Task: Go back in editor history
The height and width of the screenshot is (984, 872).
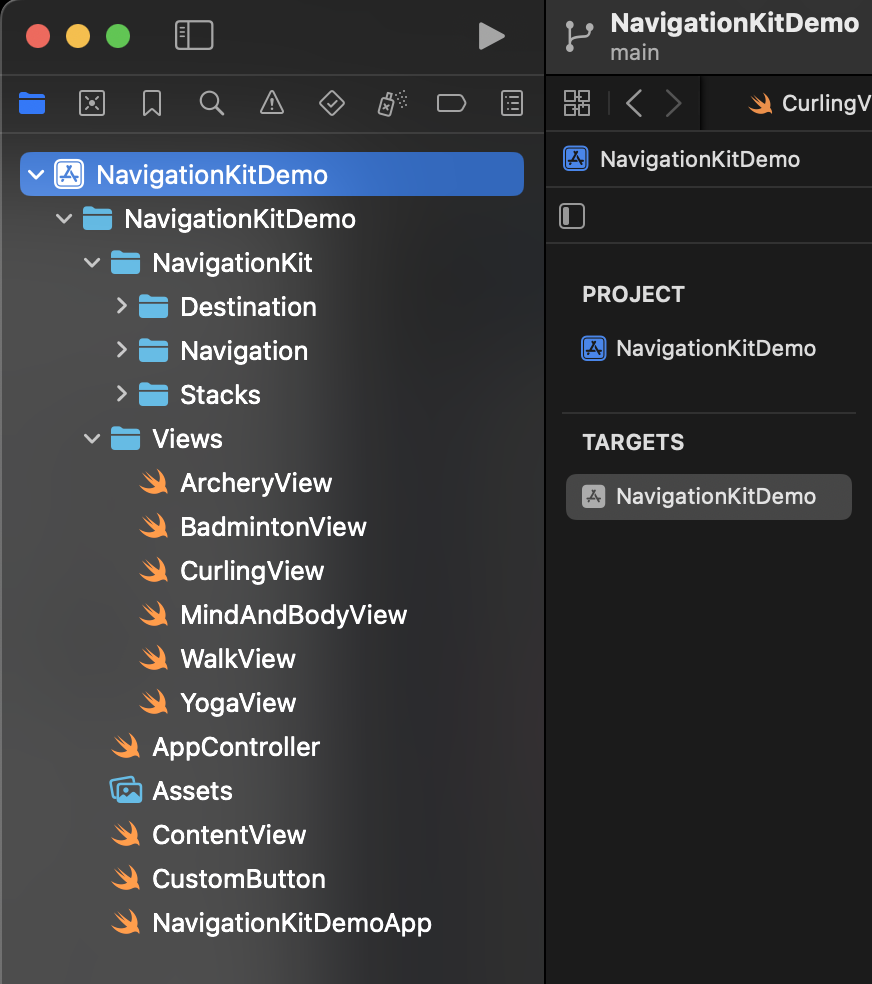Action: [x=634, y=103]
